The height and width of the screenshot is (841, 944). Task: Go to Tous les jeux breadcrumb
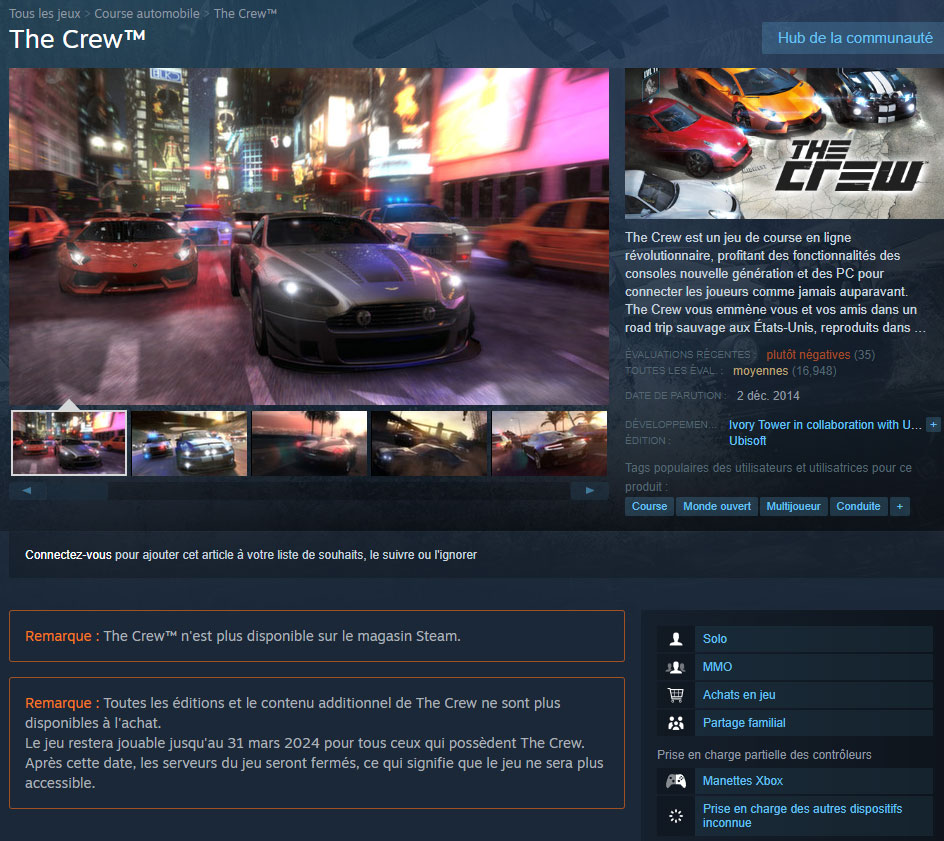pos(45,13)
